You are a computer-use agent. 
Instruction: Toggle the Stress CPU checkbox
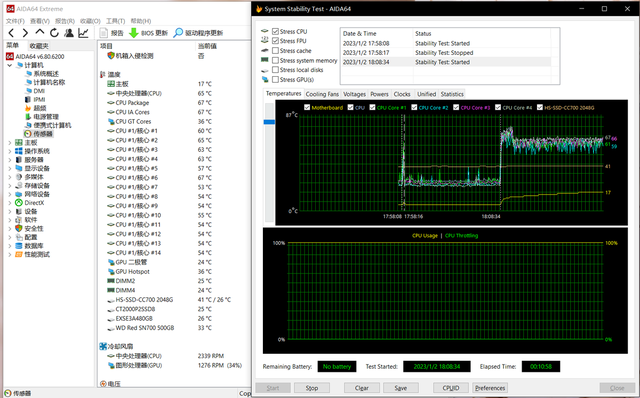[276, 31]
